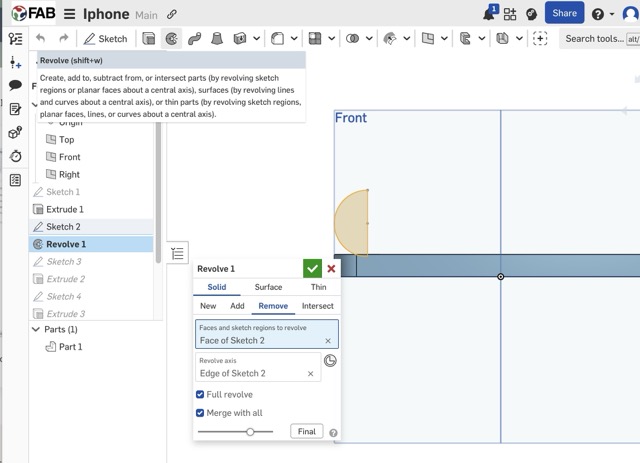
Task: Open the Boolean tool dropdown arrow
Action: click(369, 39)
